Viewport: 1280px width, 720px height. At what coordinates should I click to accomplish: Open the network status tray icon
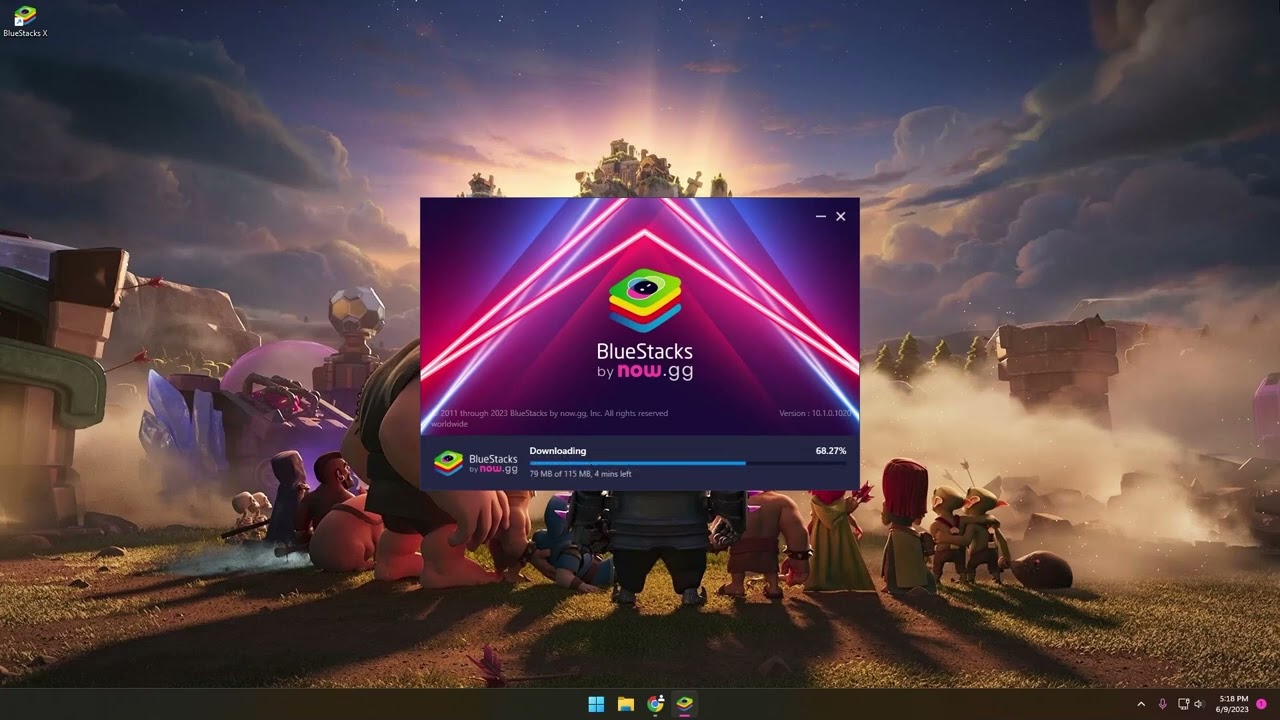(1184, 704)
